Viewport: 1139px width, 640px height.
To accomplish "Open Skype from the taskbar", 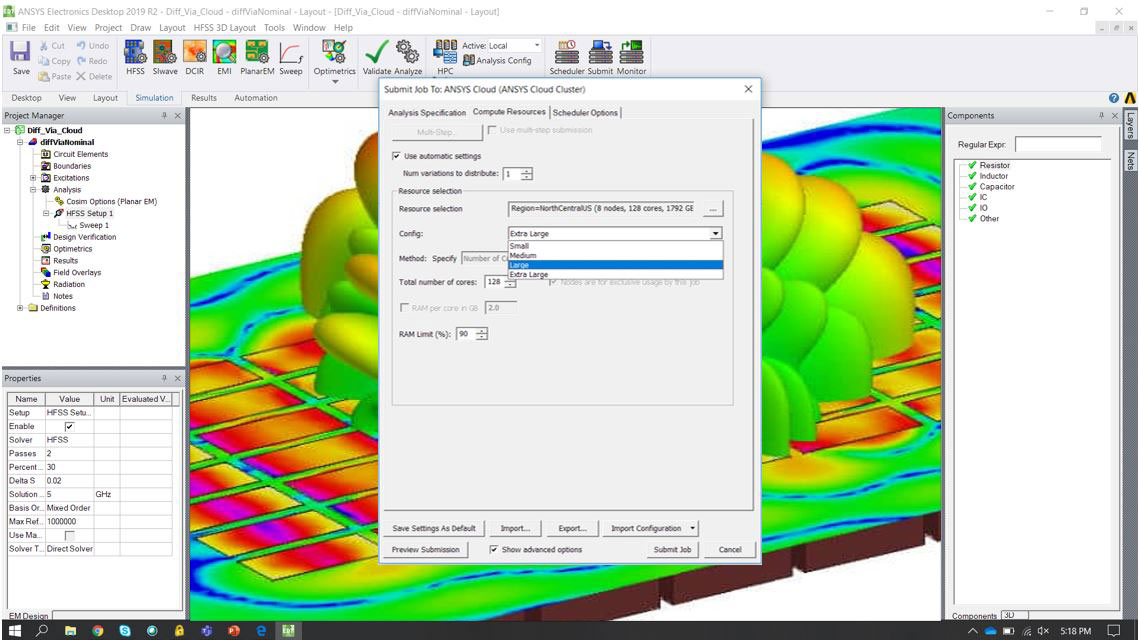I will tap(125, 631).
